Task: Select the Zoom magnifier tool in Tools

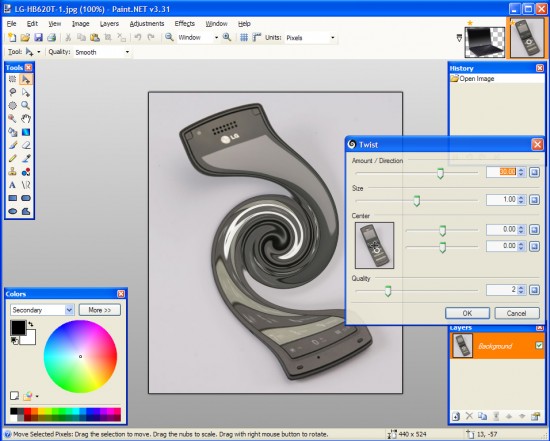Action: pyautogui.click(x=25, y=105)
